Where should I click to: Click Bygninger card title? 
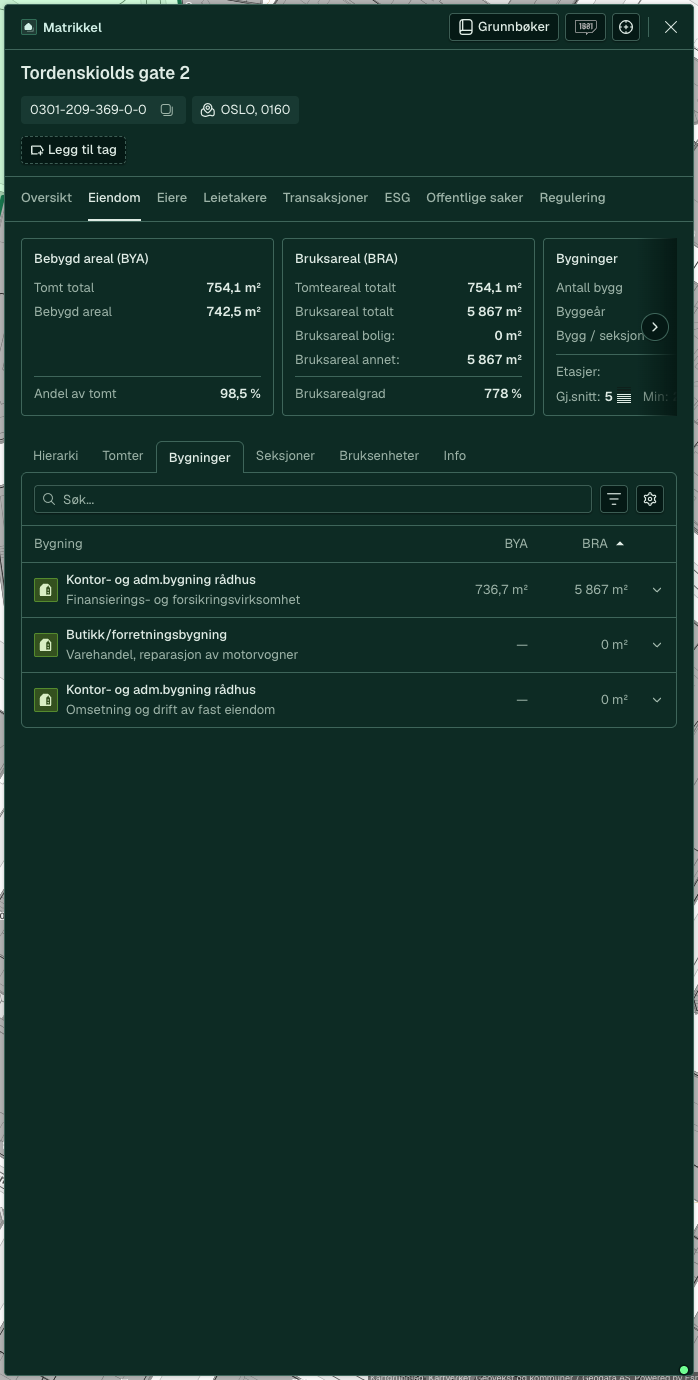coord(587,259)
